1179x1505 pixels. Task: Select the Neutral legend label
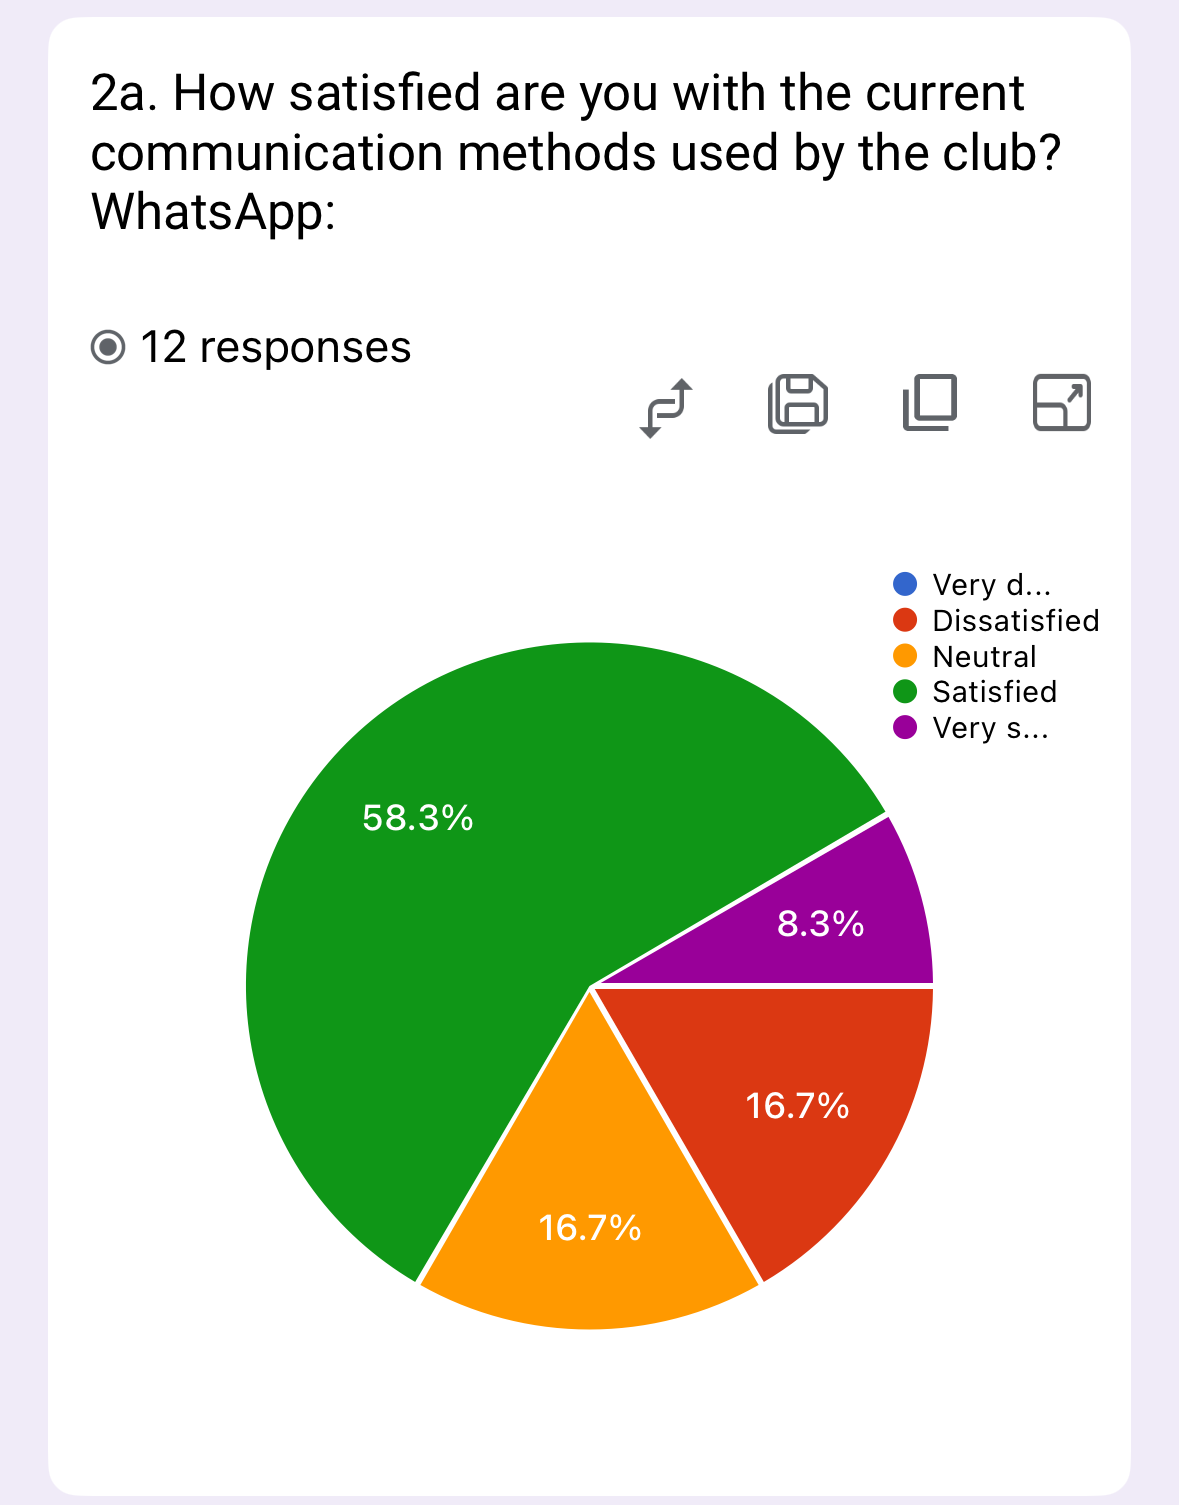[984, 657]
